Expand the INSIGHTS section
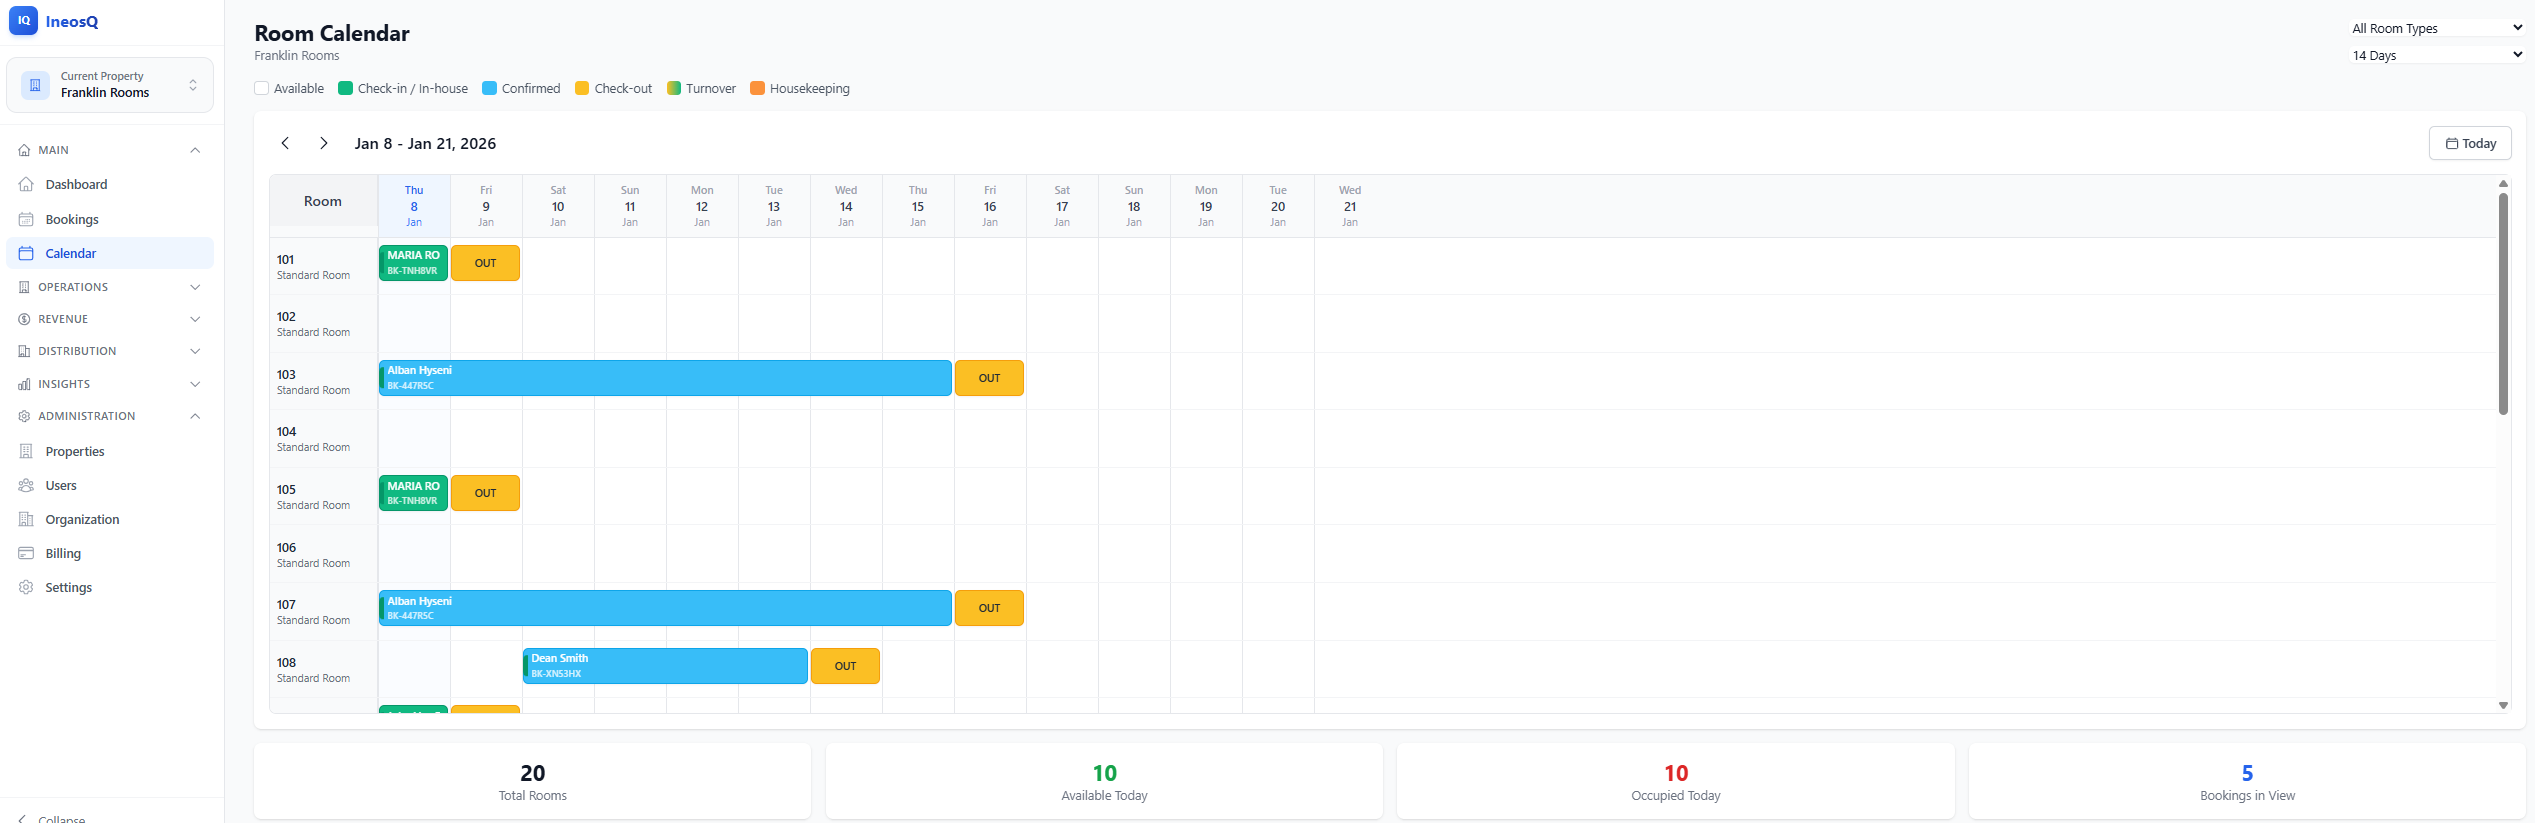This screenshot has width=2535, height=823. 110,384
